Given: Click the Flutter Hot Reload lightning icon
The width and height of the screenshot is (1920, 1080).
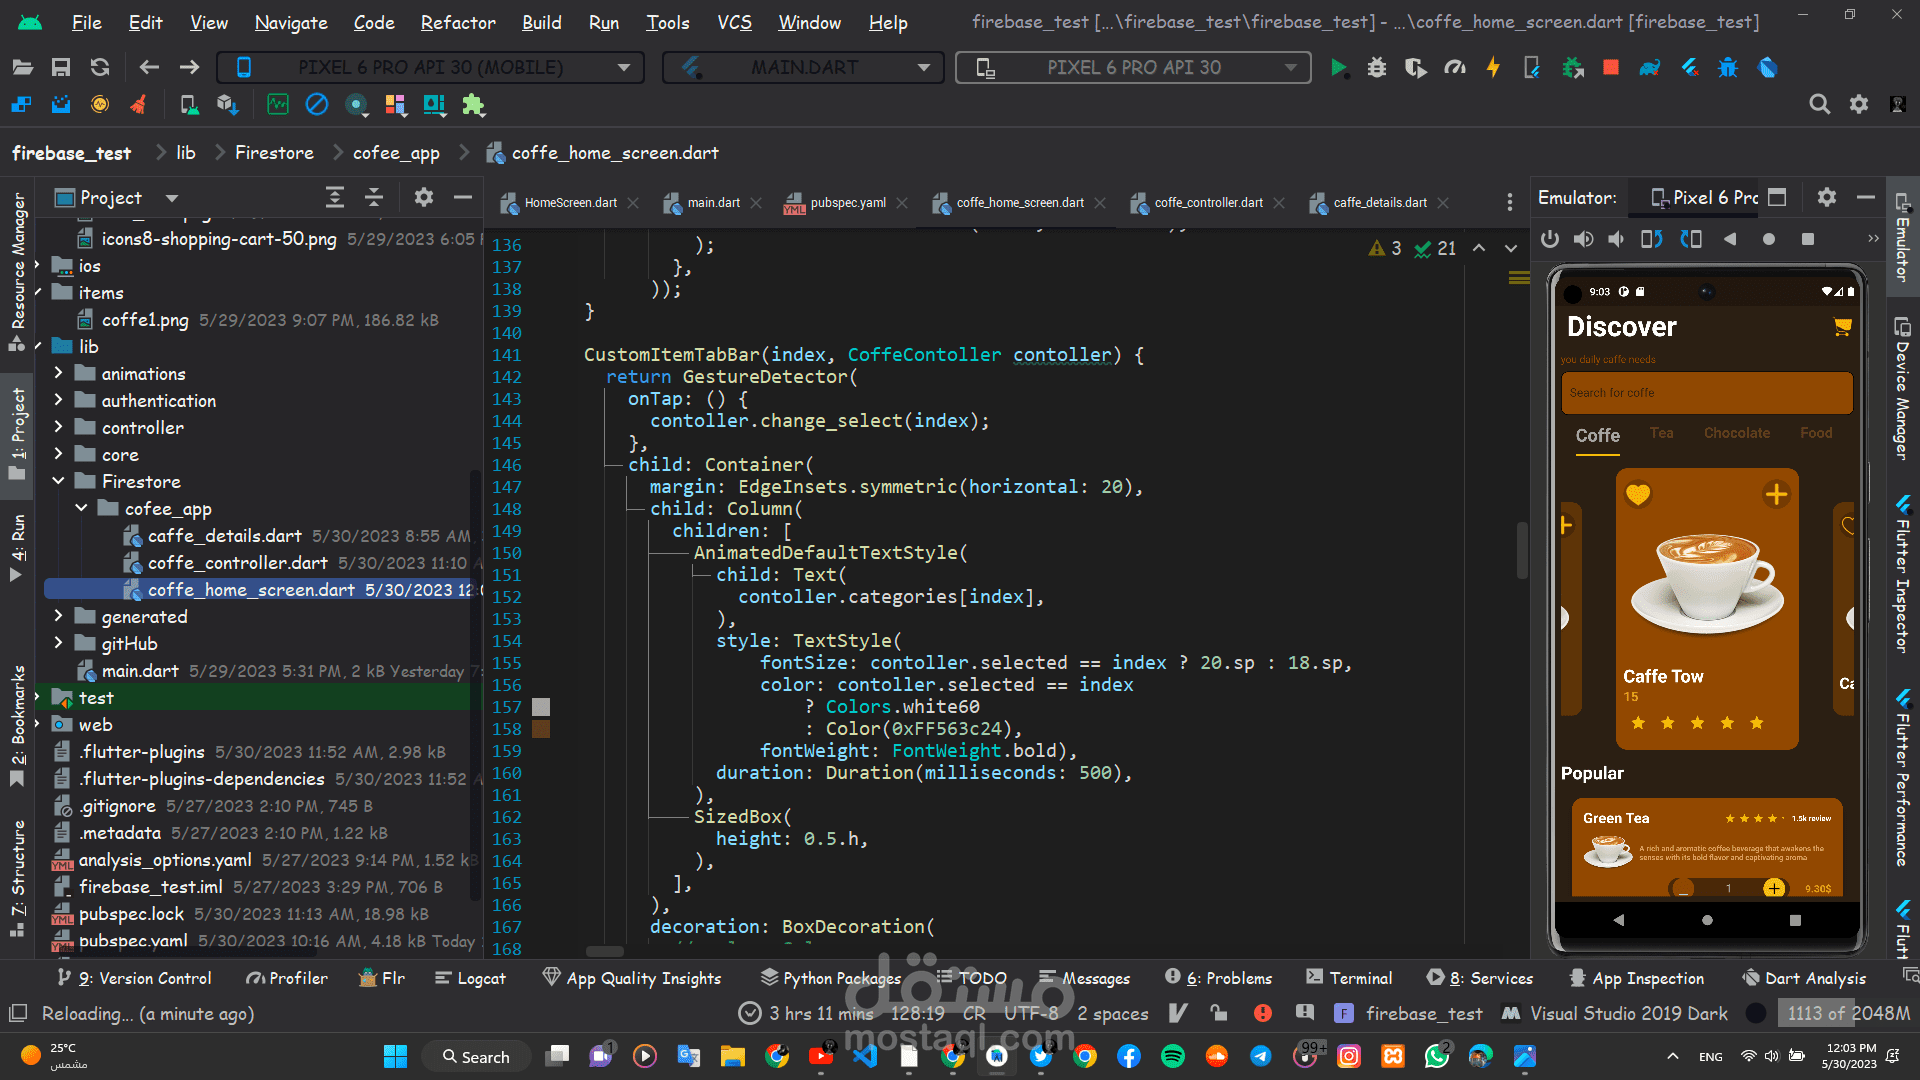Looking at the screenshot, I should point(1493,68).
